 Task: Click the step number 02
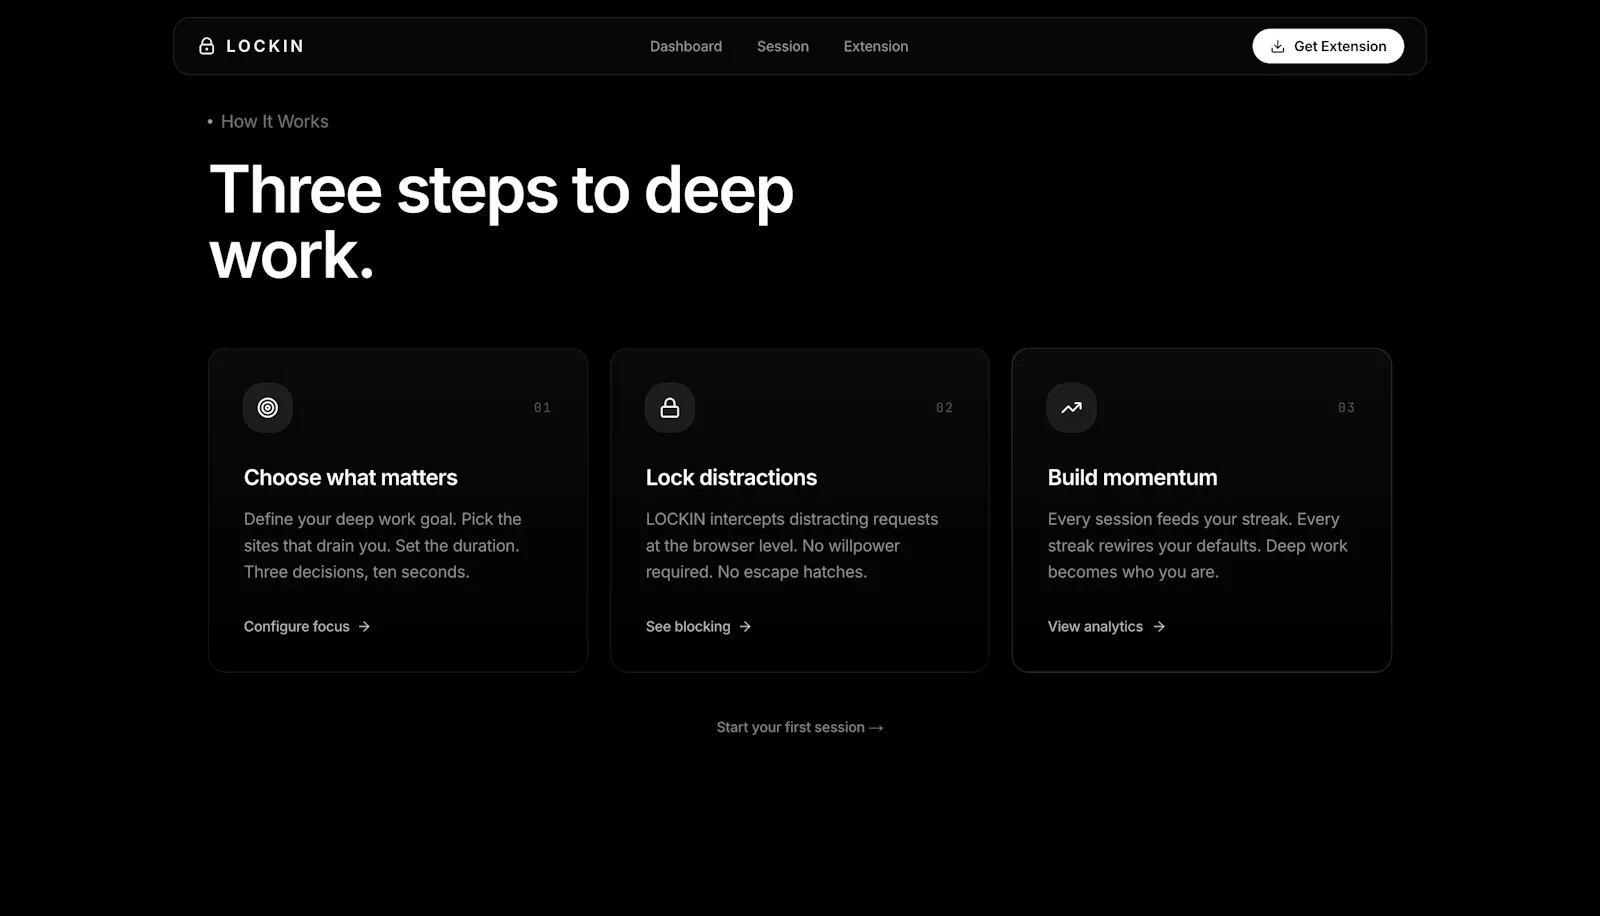pyautogui.click(x=944, y=408)
